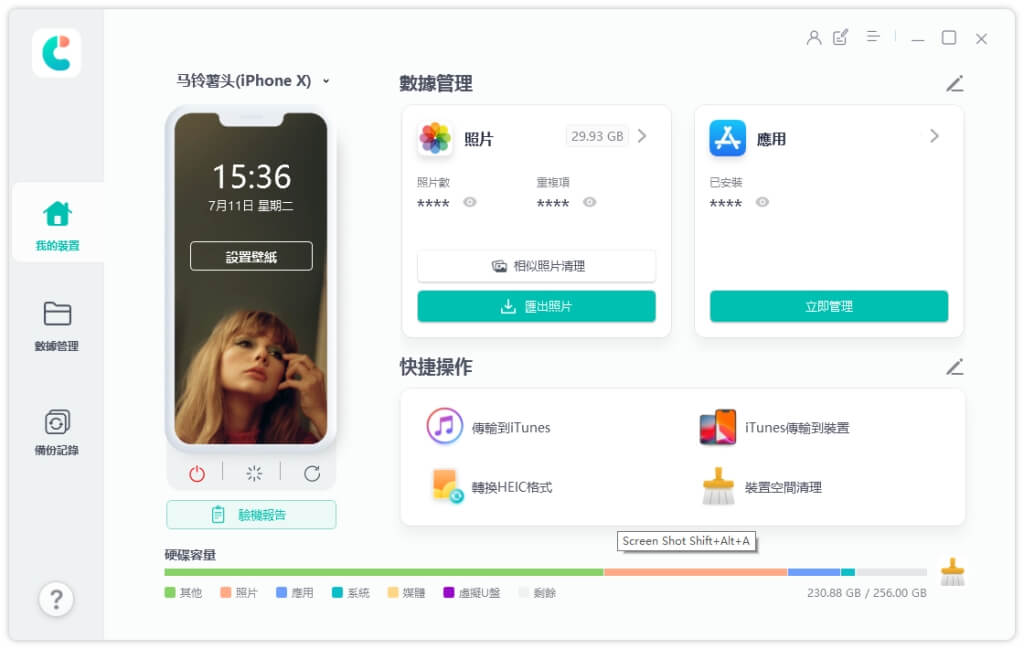This screenshot has width=1024, height=649.
Task: Switch to the 數據管理 sidebar tab
Action: point(57,326)
